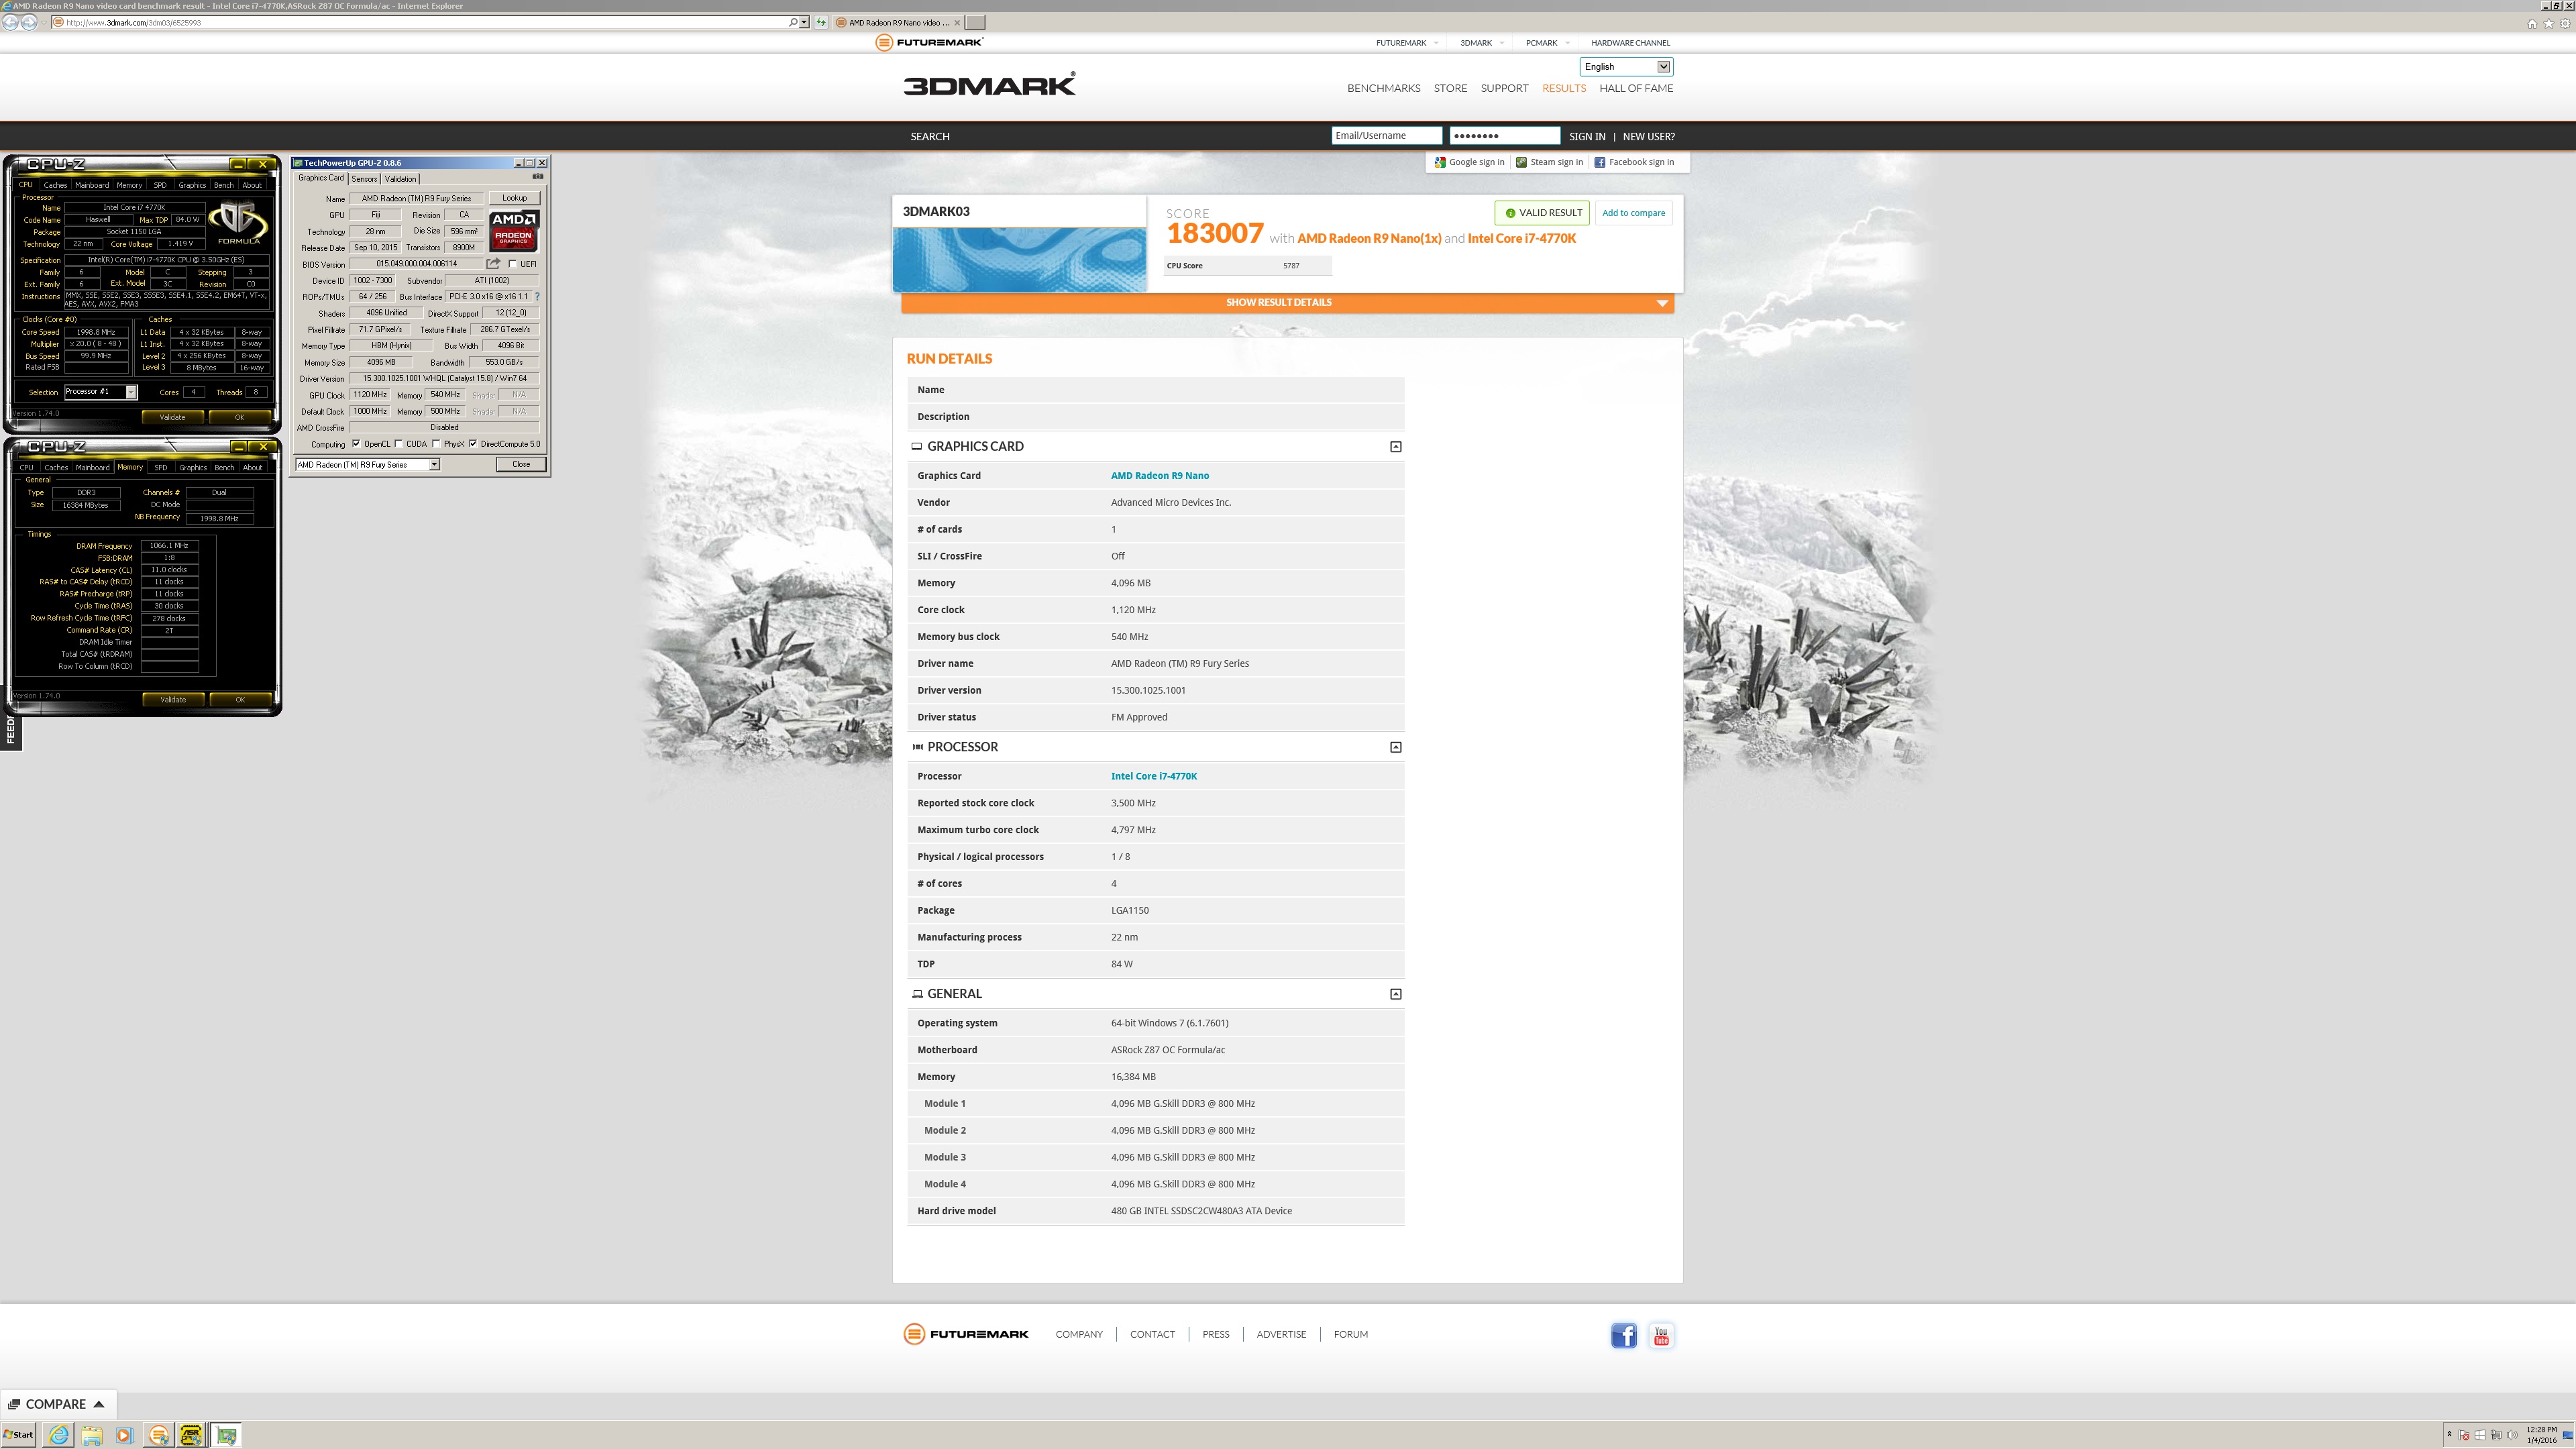The image size is (2576, 1449).
Task: Collapse the Processor section
Action: click(1396, 747)
